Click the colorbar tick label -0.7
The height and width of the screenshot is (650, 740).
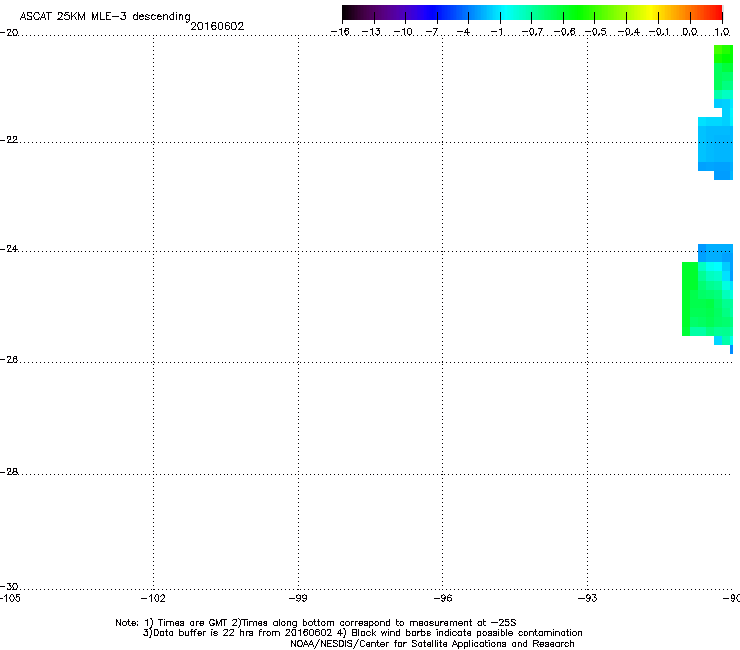coord(532,32)
